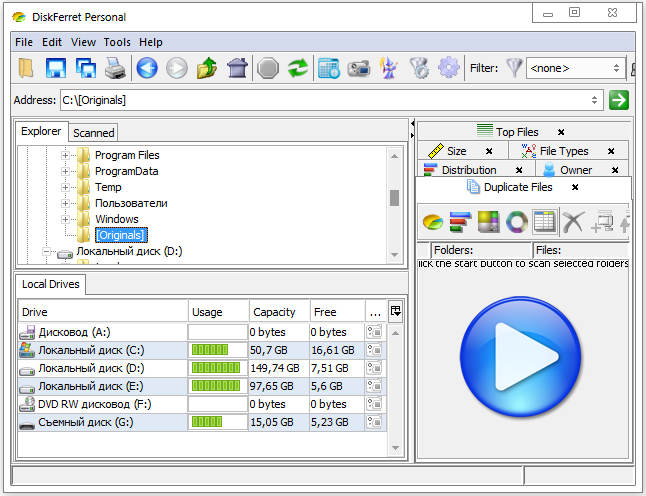646x496 pixels.
Task: Open the Edit menu
Action: (52, 42)
